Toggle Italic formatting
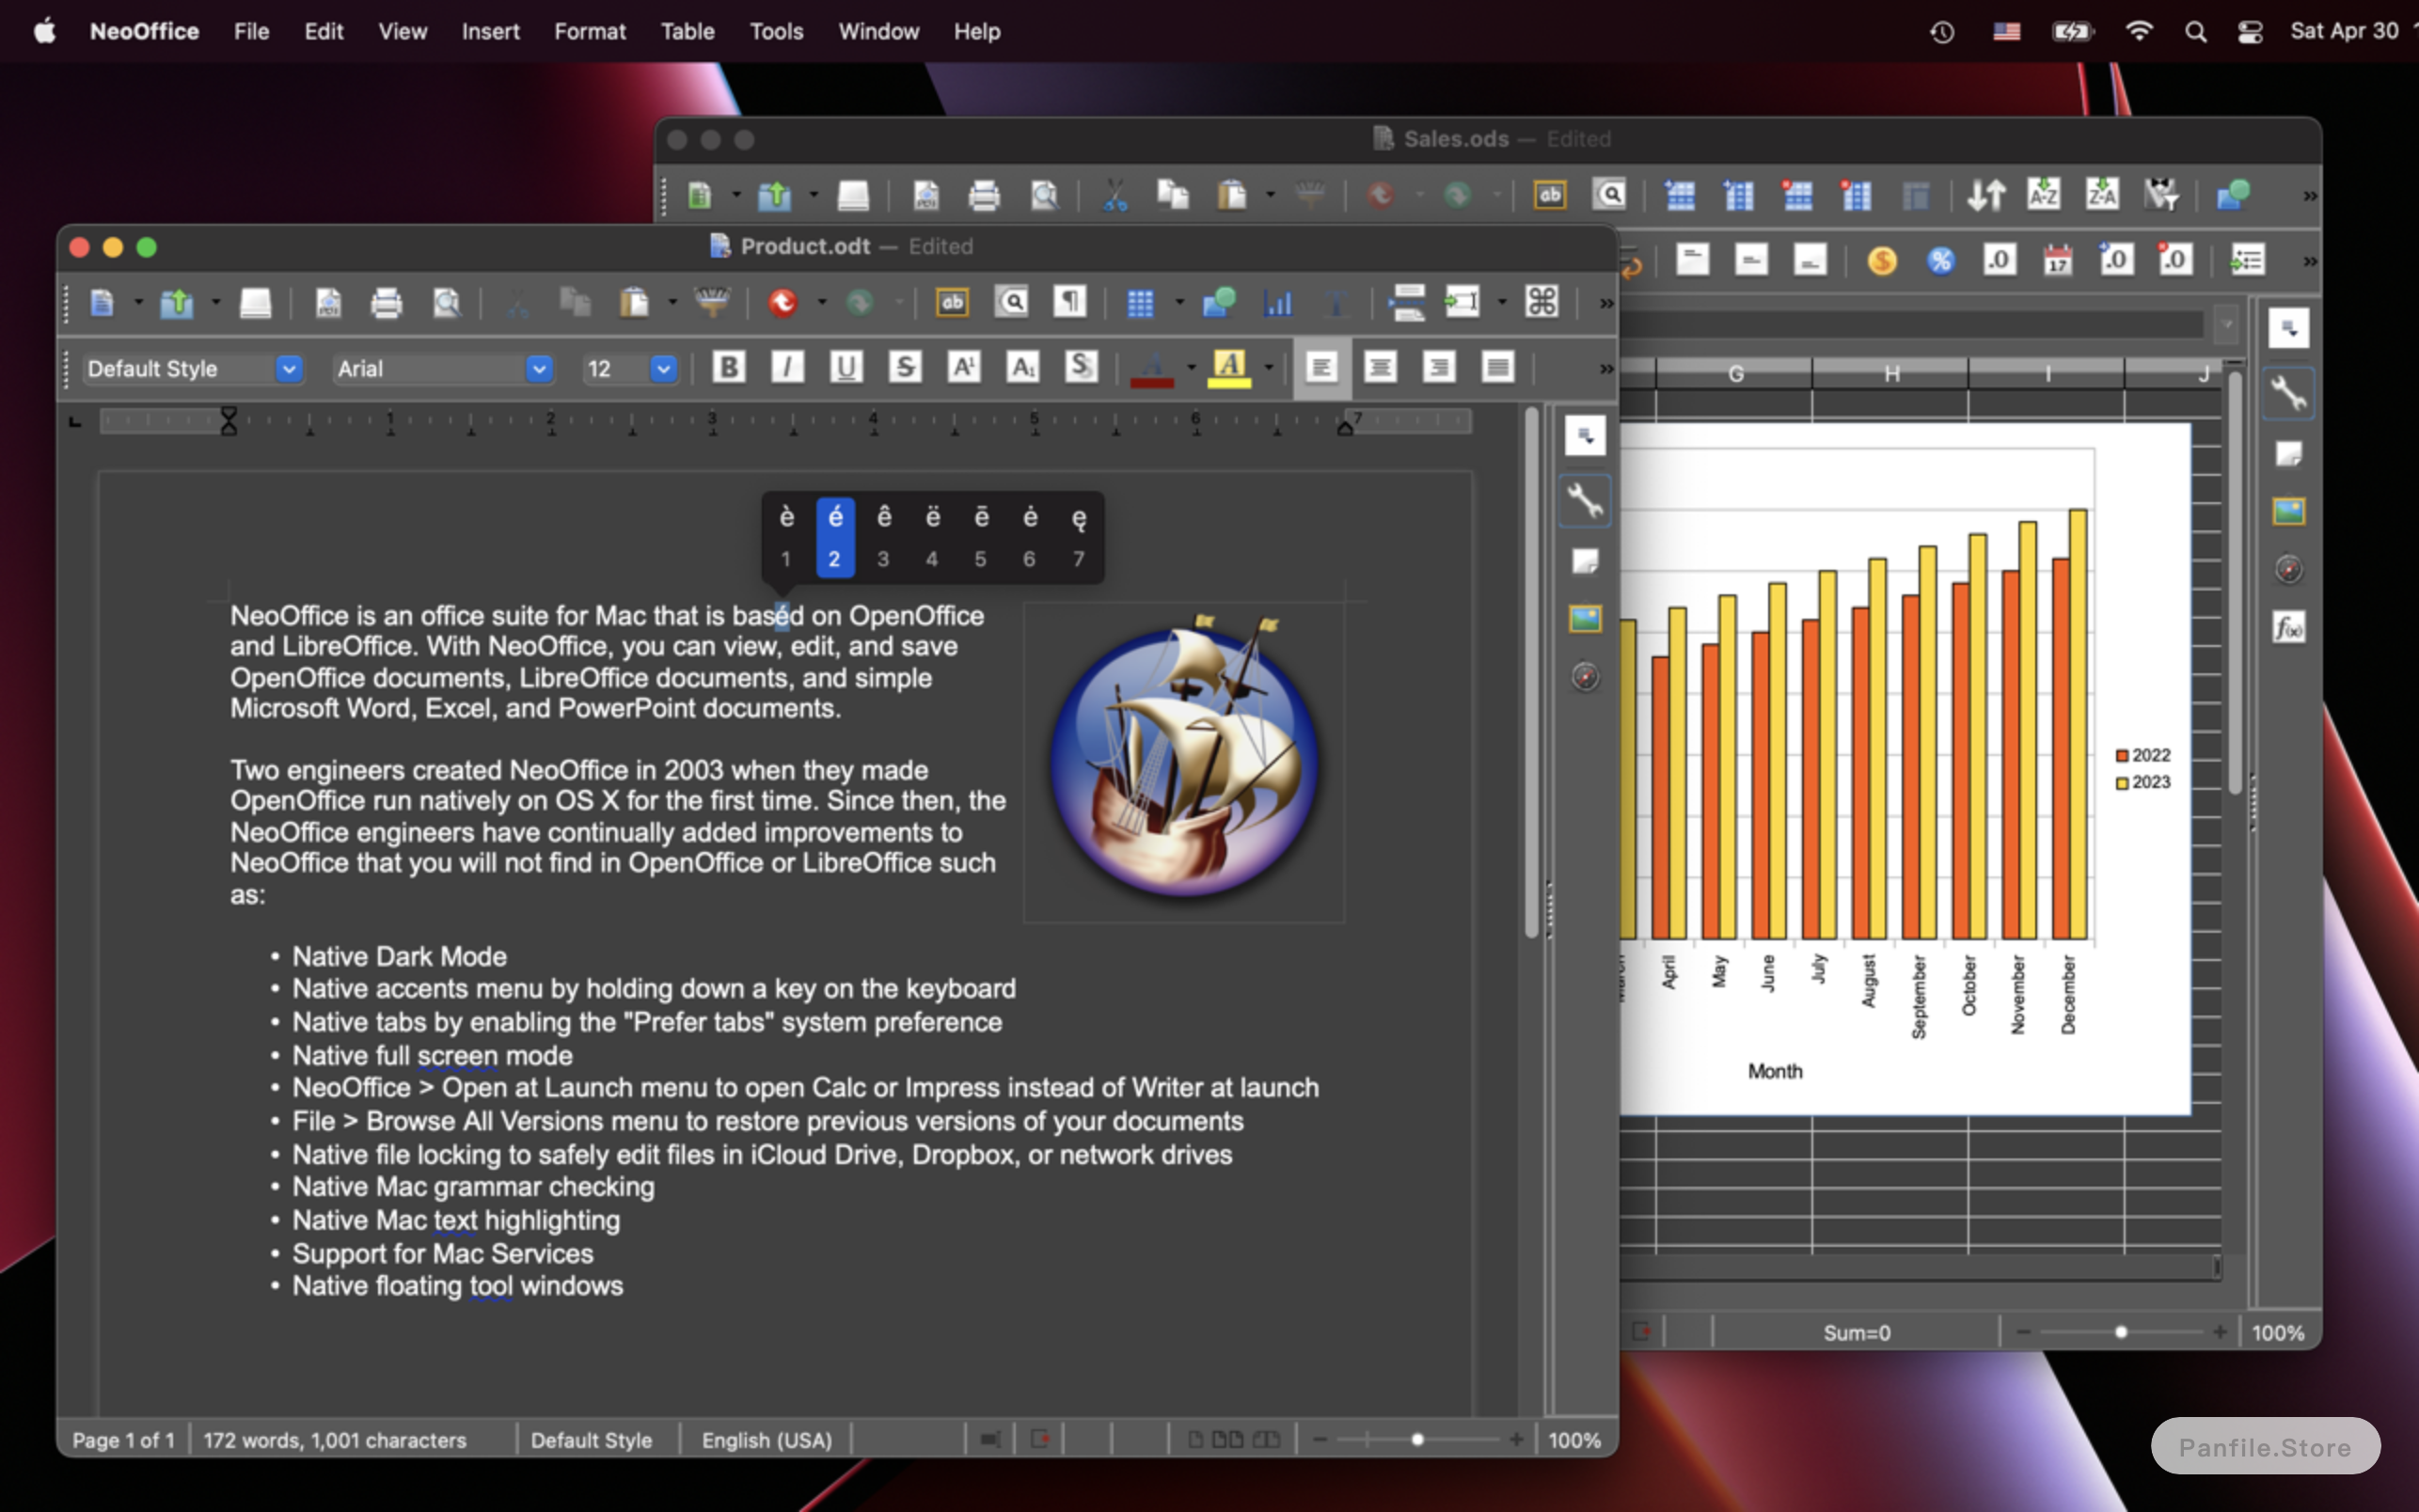2419x1512 pixels. point(788,367)
